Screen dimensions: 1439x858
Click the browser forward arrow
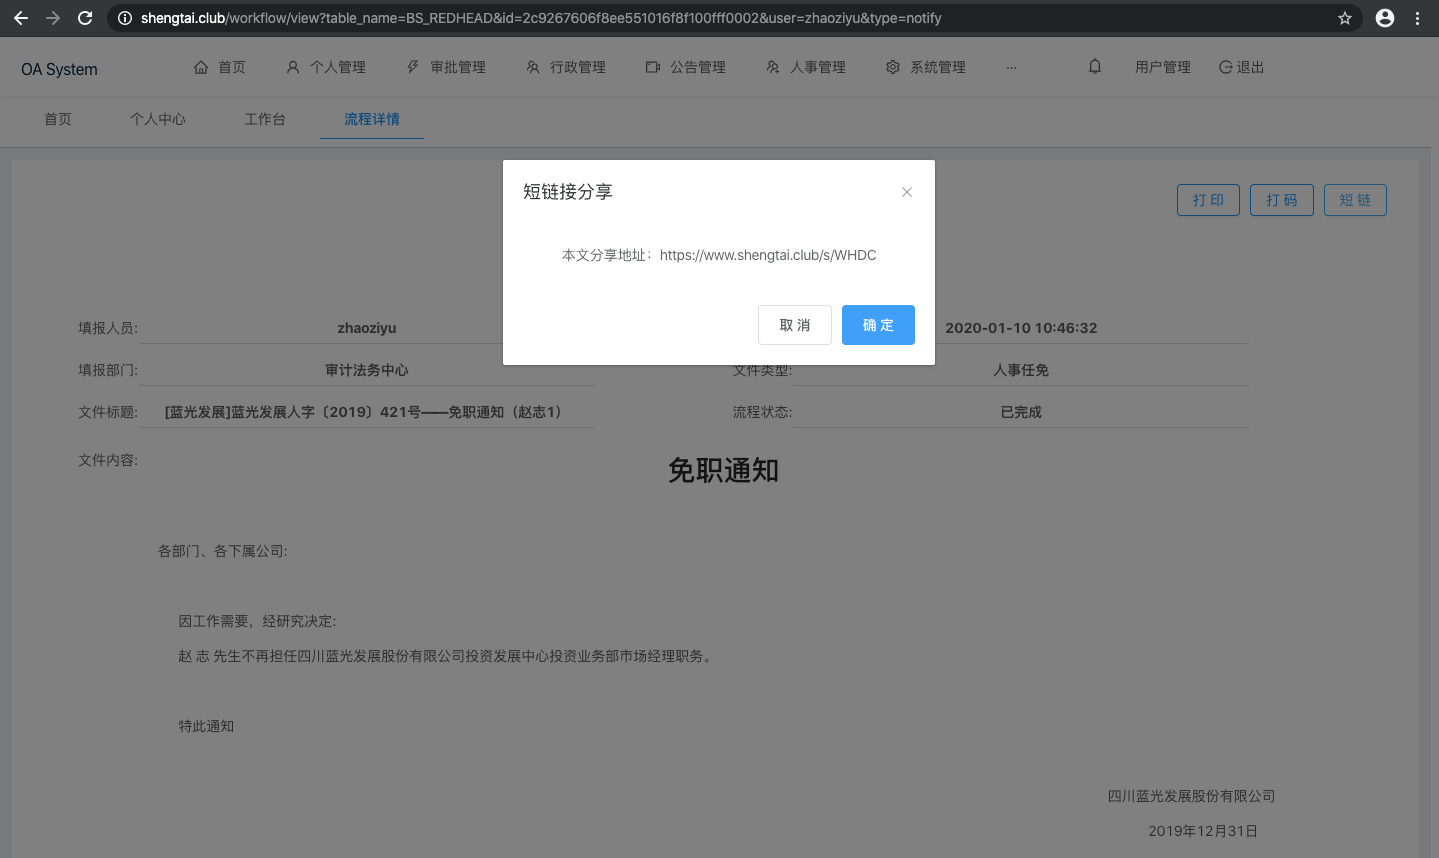point(53,18)
